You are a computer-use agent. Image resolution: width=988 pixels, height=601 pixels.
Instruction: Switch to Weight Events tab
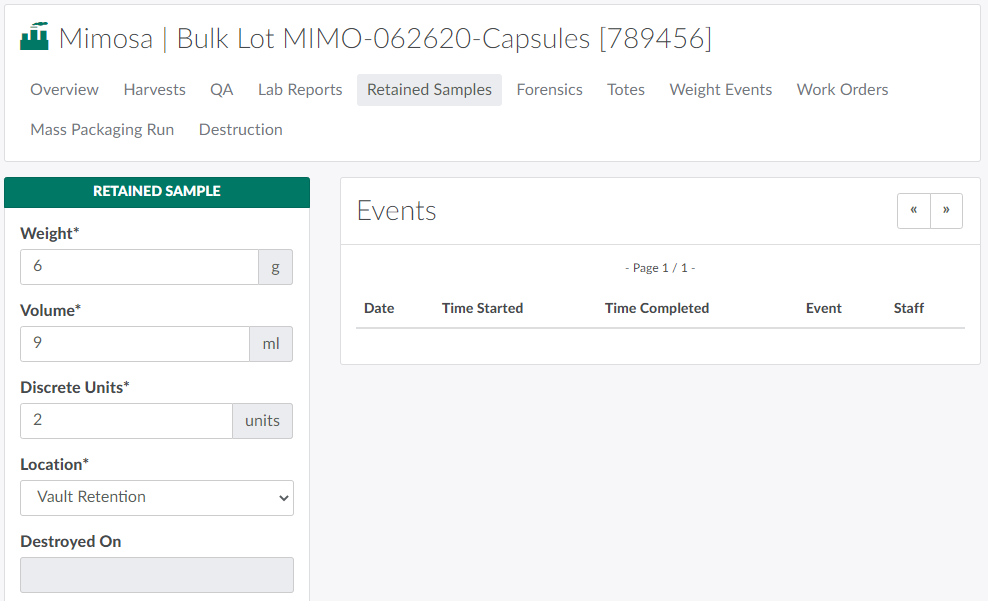(x=720, y=90)
